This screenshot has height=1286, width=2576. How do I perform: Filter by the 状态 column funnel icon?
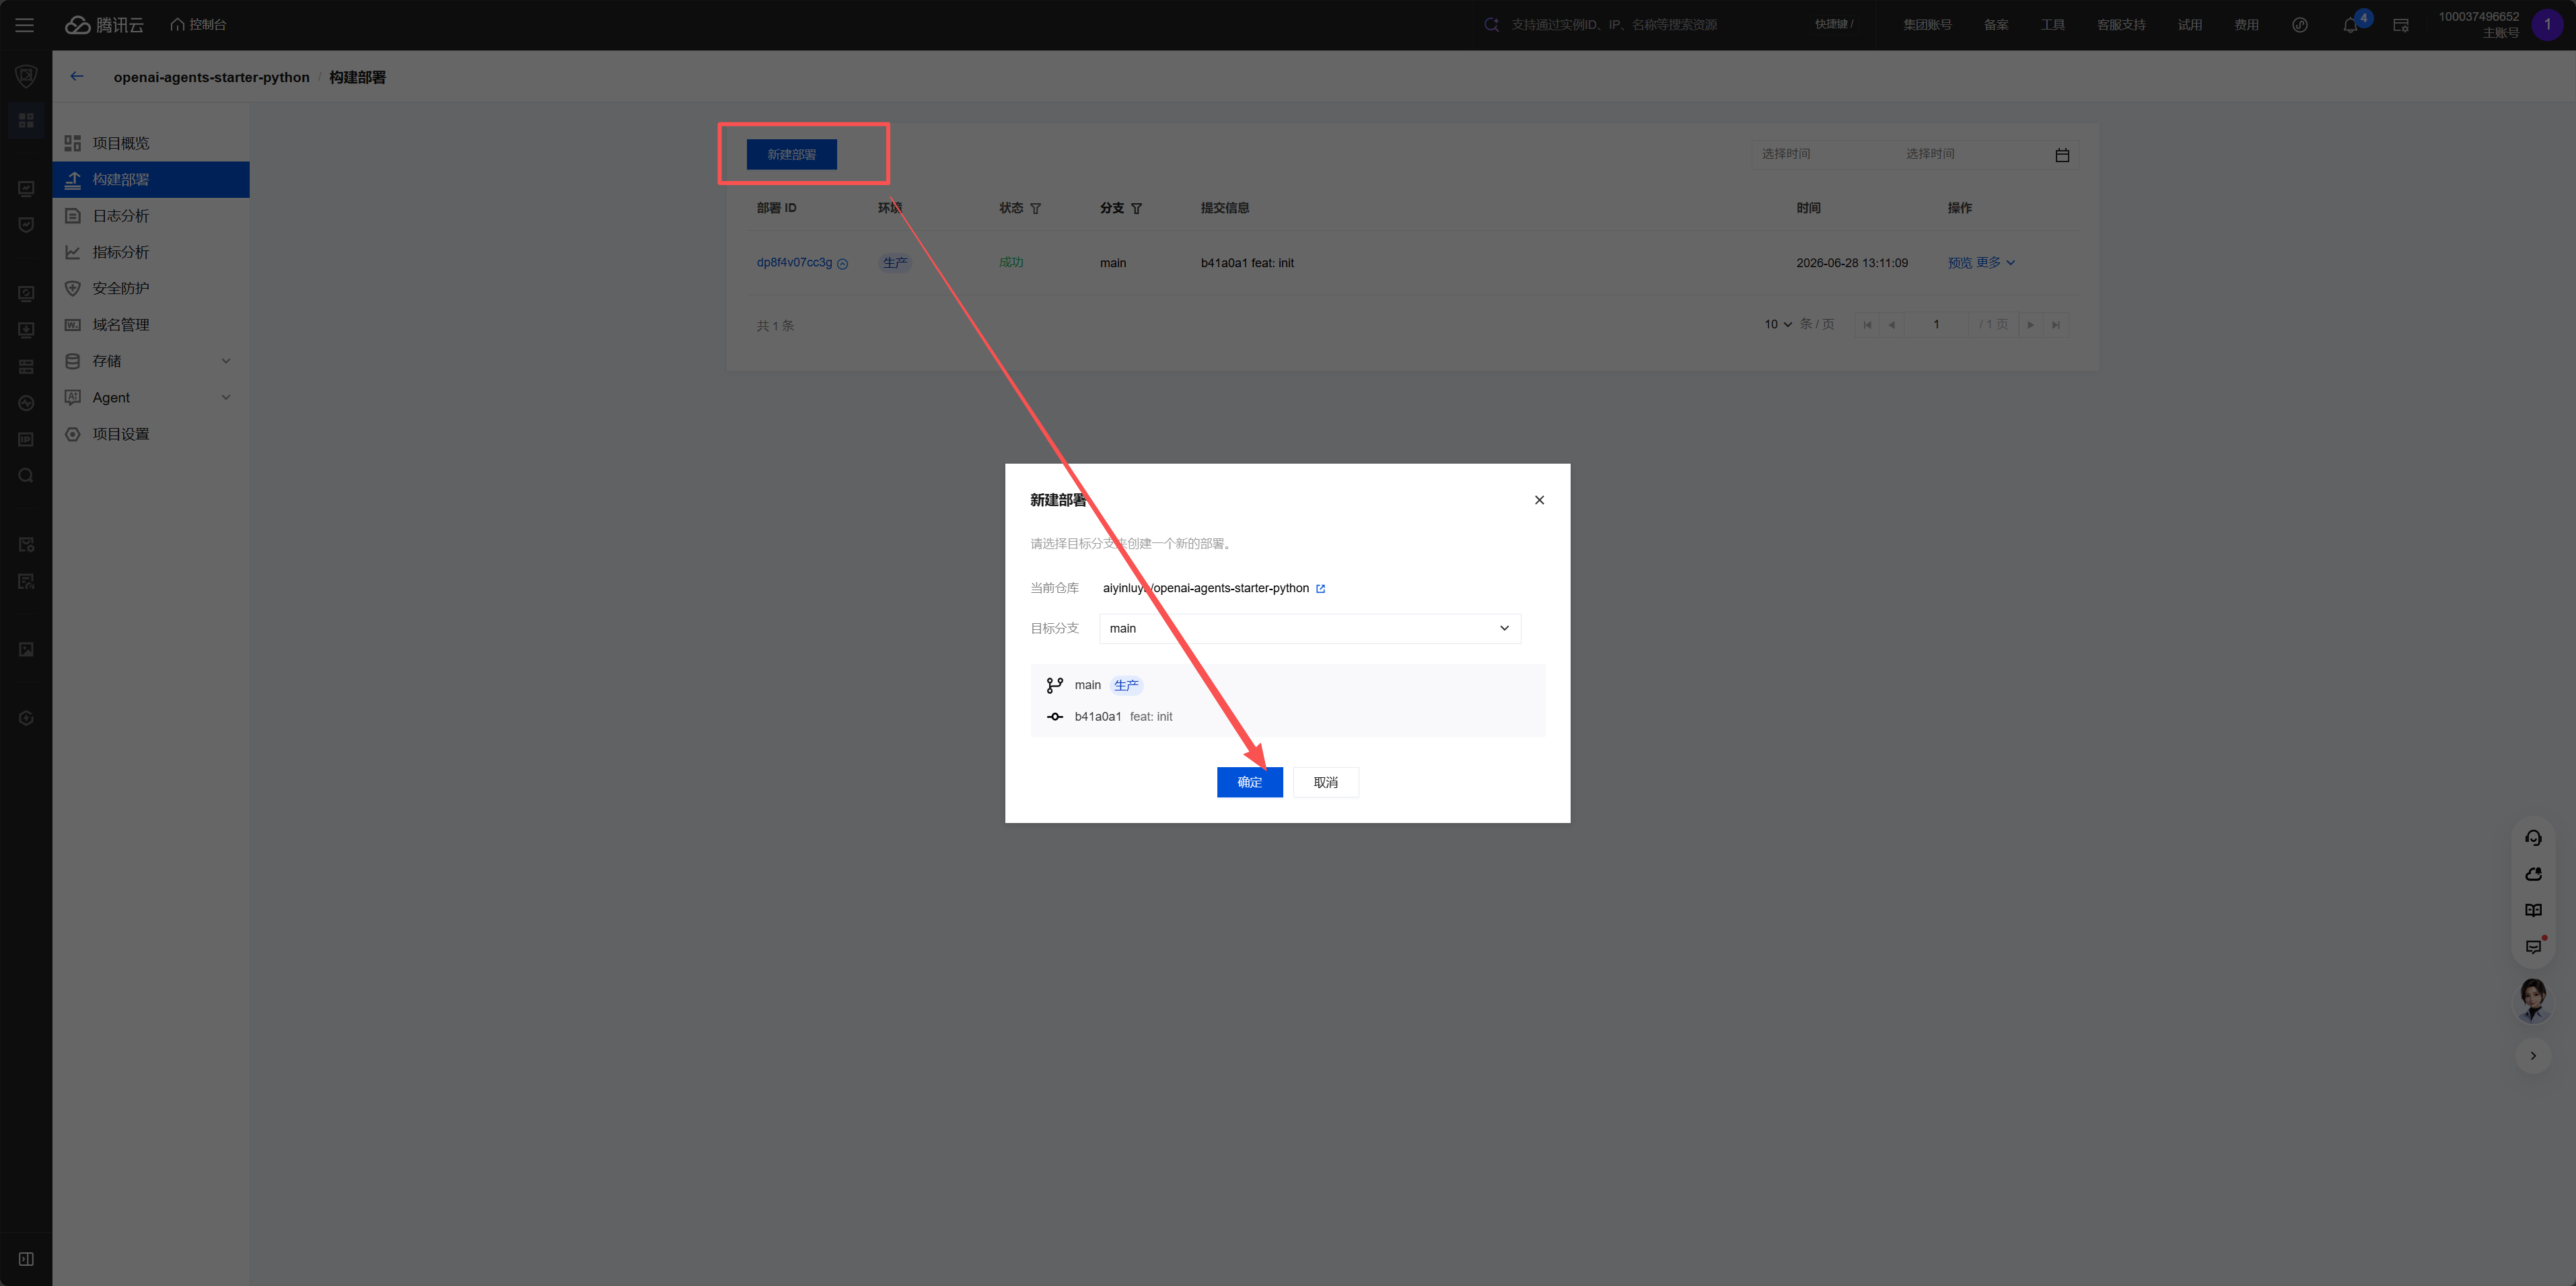click(1036, 209)
